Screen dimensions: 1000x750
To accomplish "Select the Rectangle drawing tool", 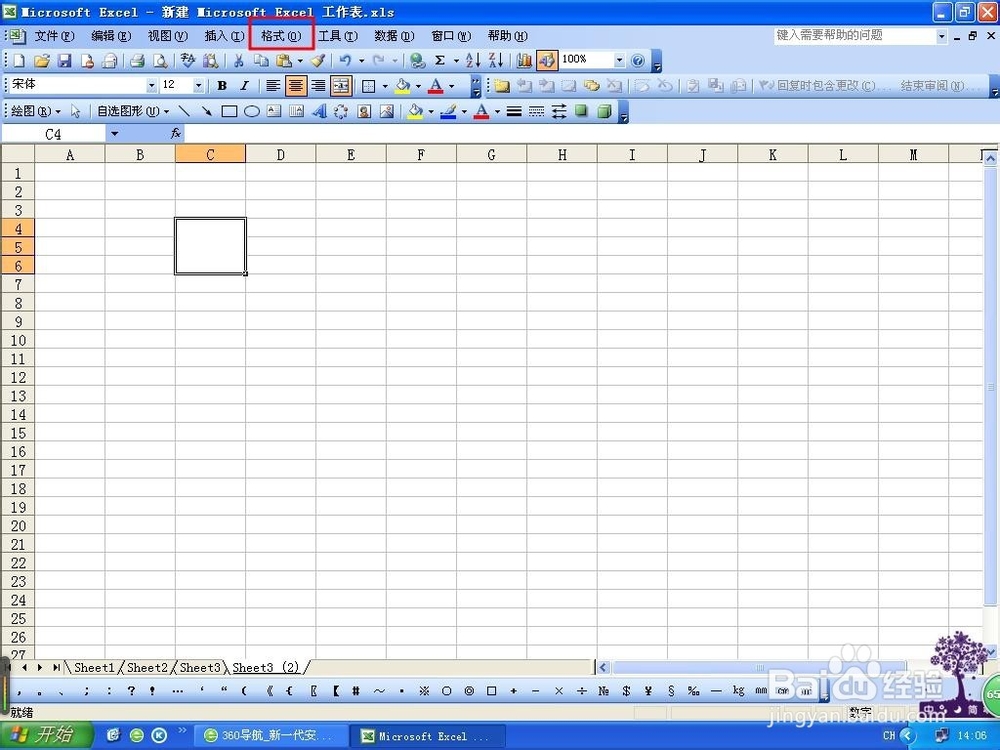I will 229,112.
